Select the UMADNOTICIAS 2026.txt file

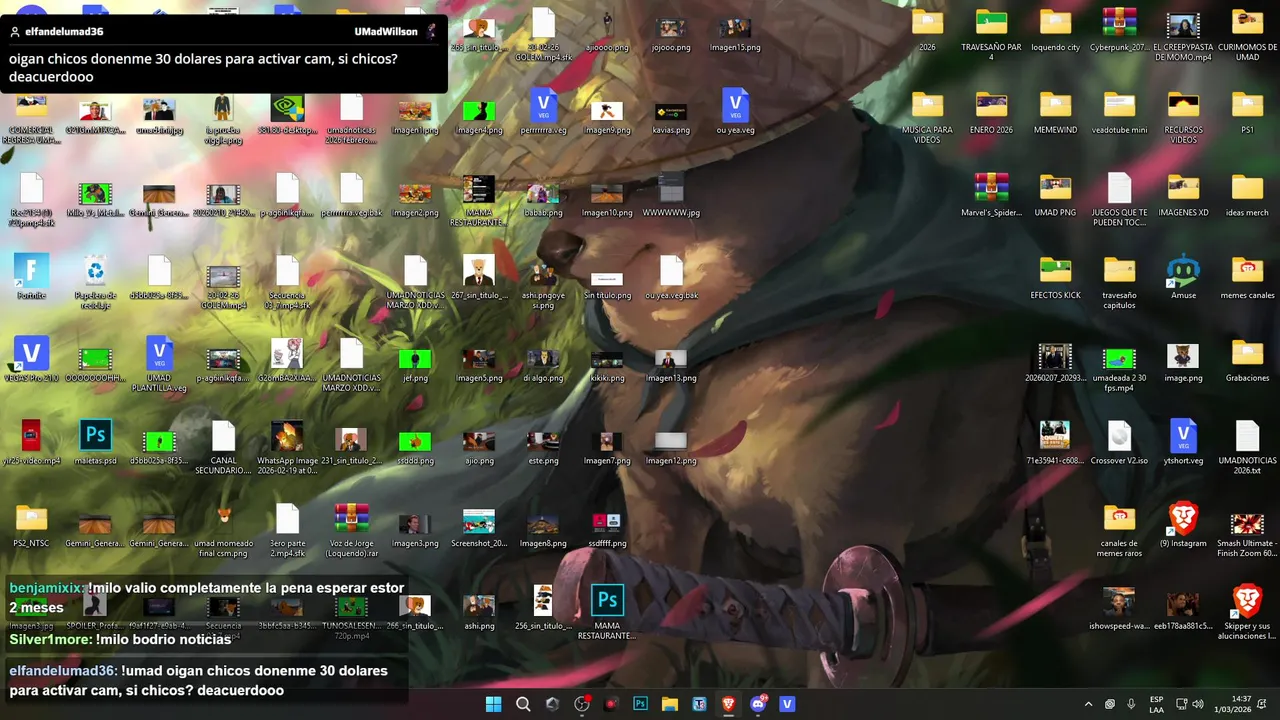pos(1247,448)
